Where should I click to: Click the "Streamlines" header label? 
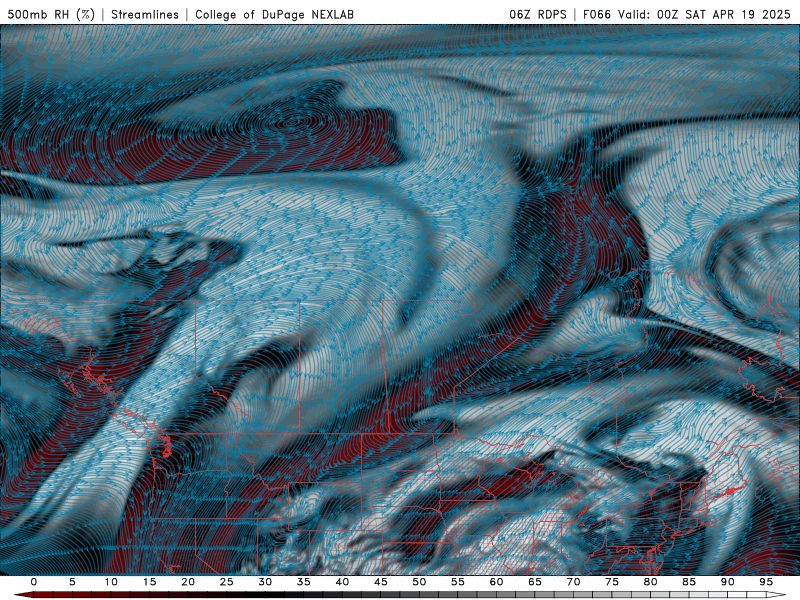click(145, 15)
